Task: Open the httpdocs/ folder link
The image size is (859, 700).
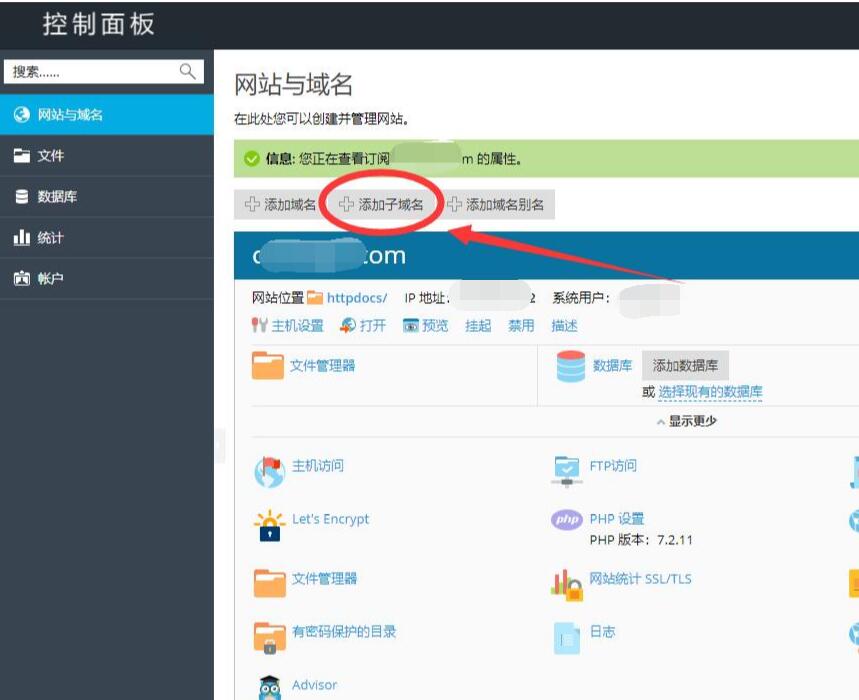Action: pyautogui.click(x=357, y=298)
